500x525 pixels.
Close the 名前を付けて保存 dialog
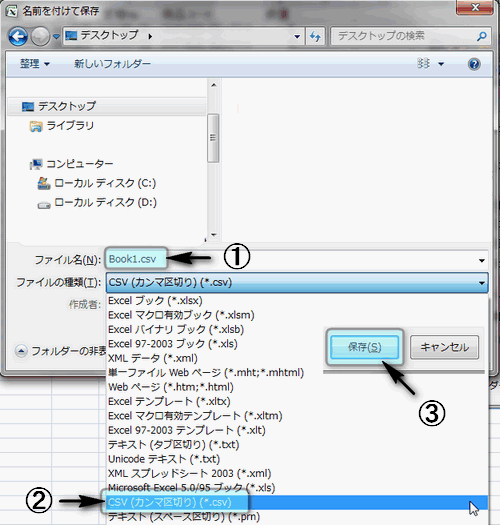(475, 7)
